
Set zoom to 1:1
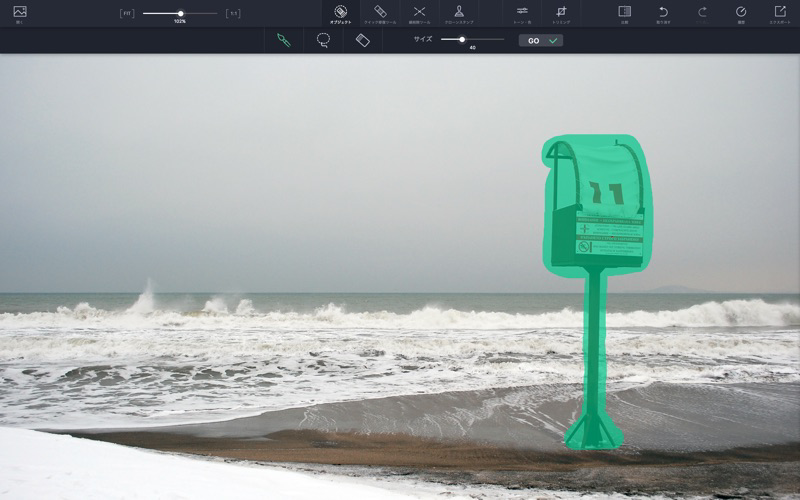coord(233,14)
